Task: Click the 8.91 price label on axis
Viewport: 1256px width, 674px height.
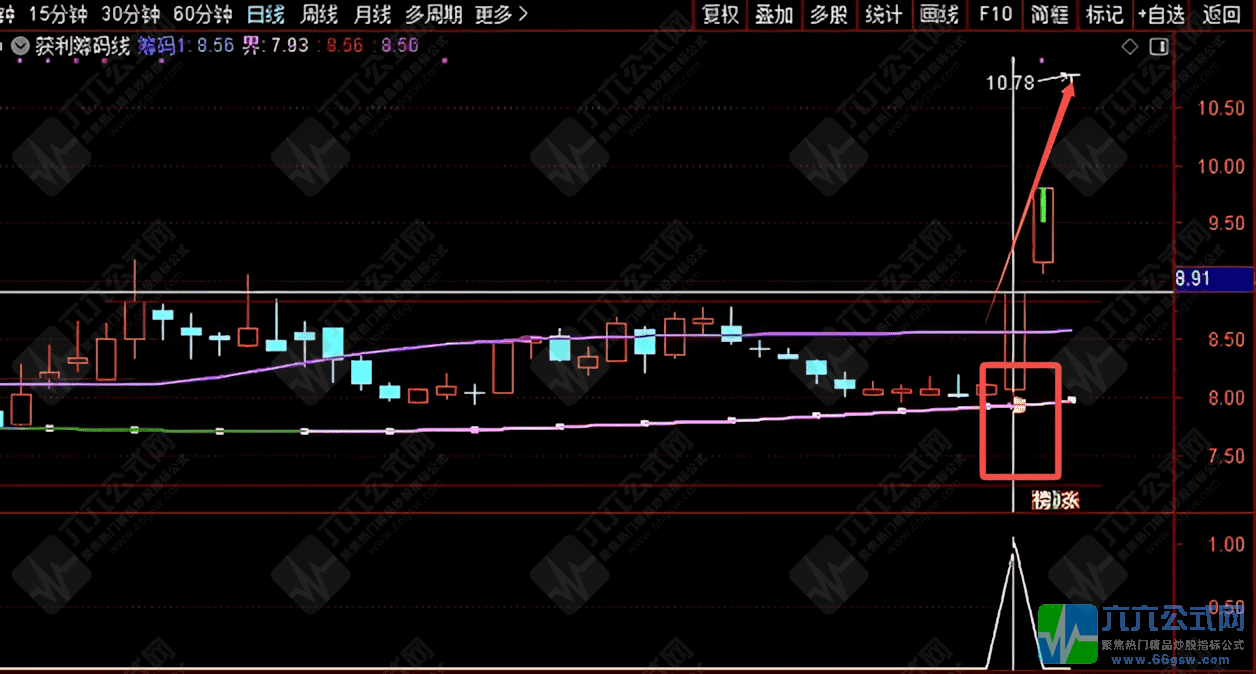Action: pos(1193,279)
